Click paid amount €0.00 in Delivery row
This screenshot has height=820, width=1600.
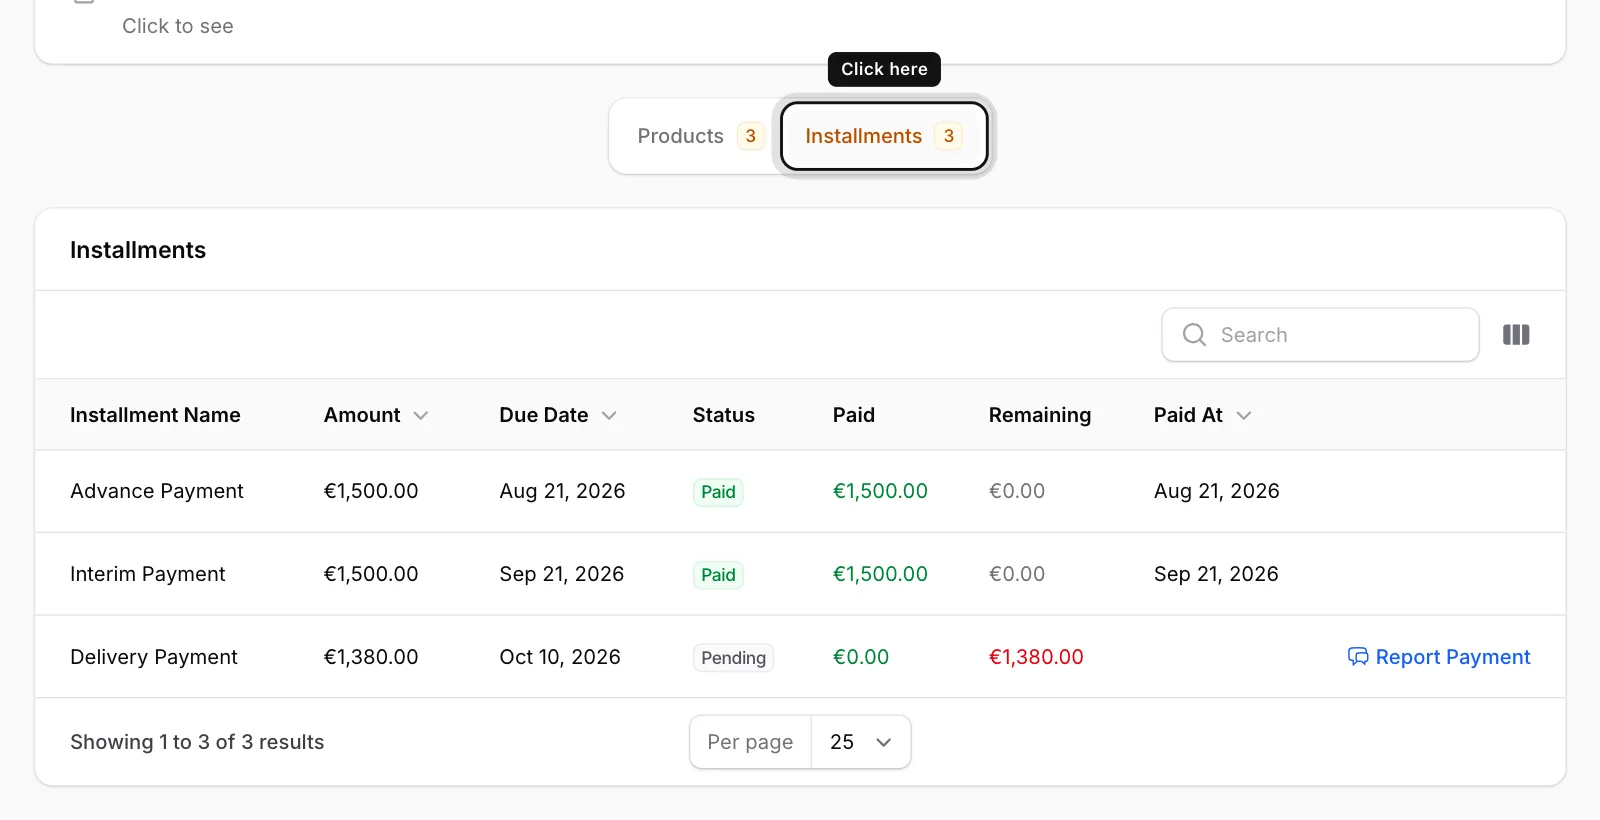tap(861, 657)
